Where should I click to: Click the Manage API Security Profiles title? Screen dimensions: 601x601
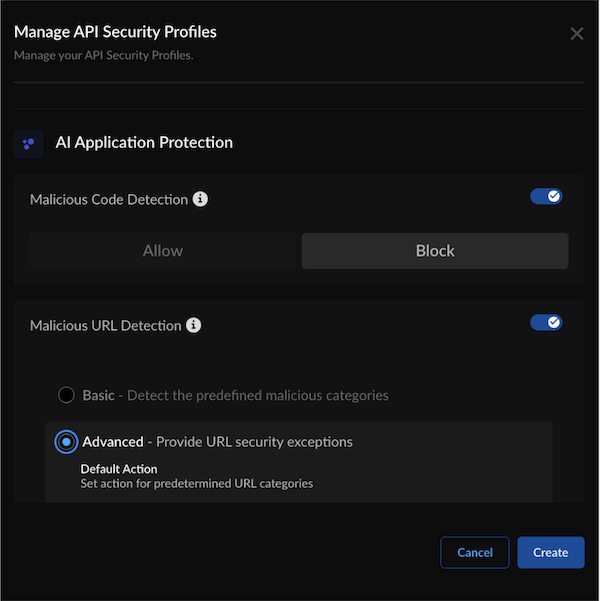coord(115,32)
